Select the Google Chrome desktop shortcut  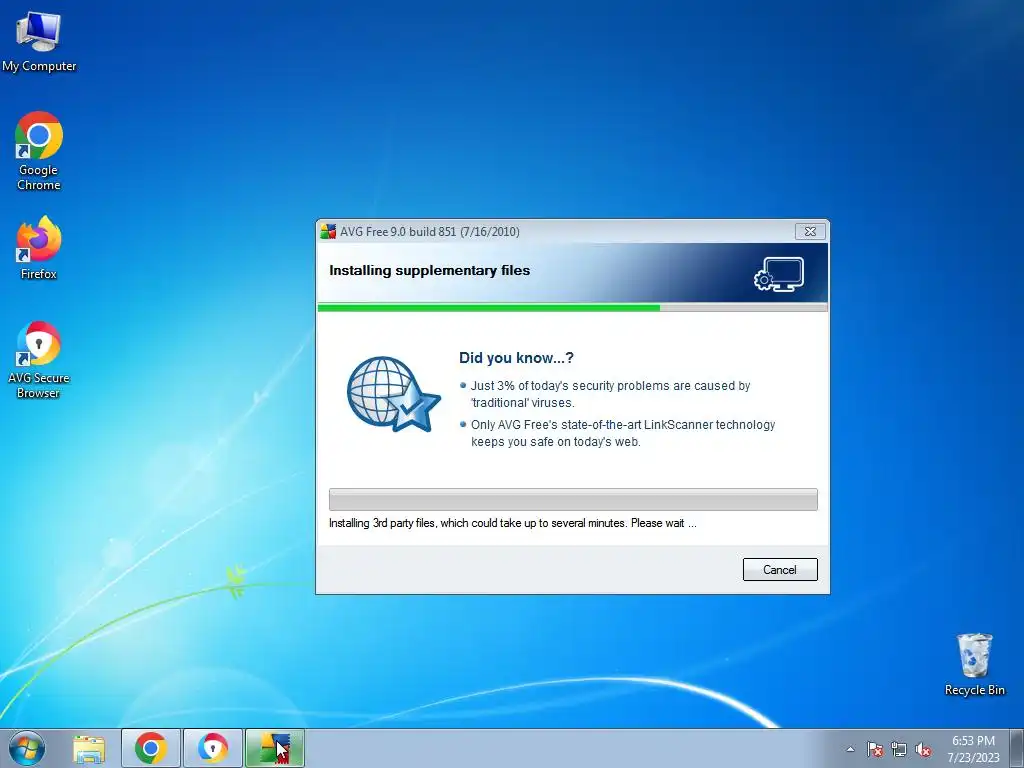click(x=39, y=151)
